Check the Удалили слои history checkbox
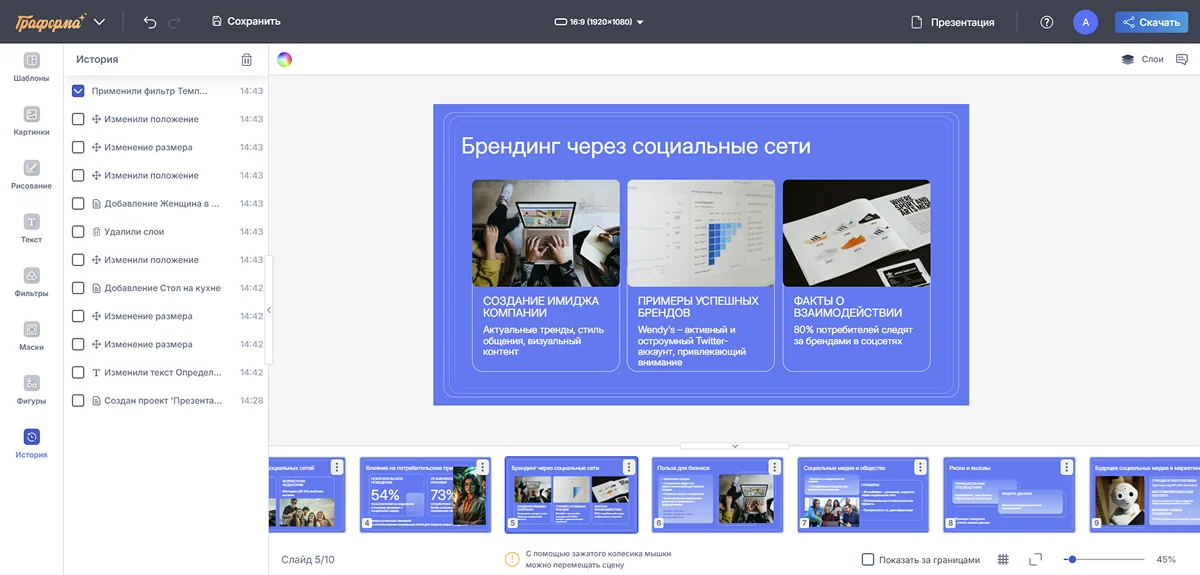 pos(78,231)
